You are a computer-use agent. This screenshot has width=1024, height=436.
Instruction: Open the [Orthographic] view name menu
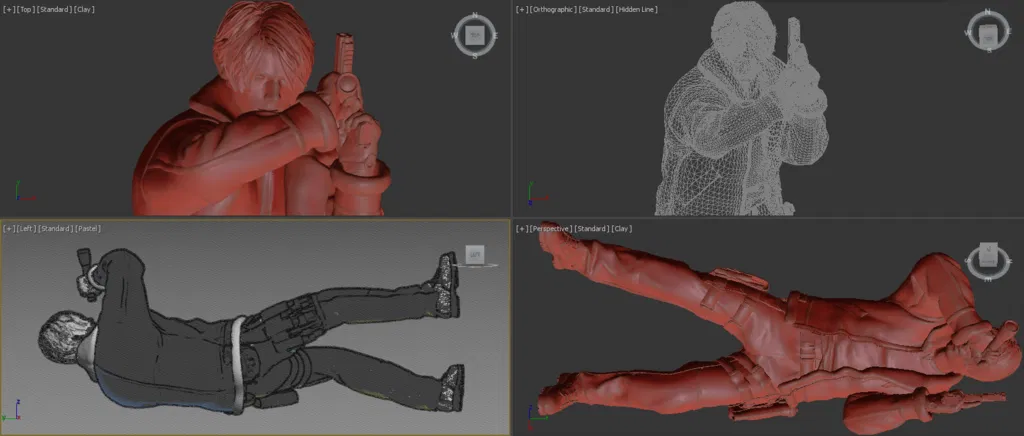point(552,10)
